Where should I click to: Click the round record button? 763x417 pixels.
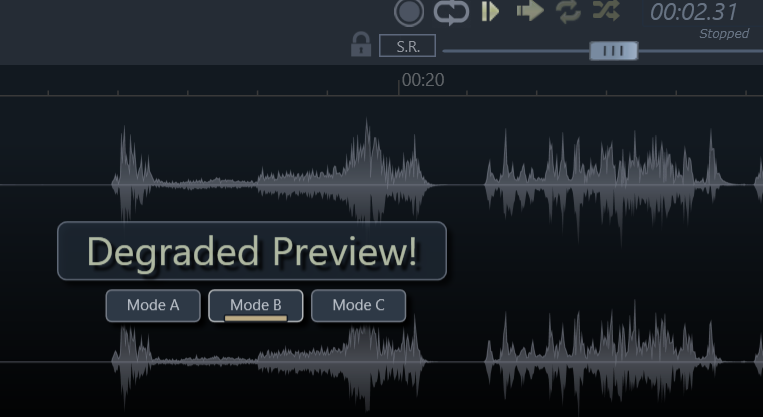[x=409, y=12]
